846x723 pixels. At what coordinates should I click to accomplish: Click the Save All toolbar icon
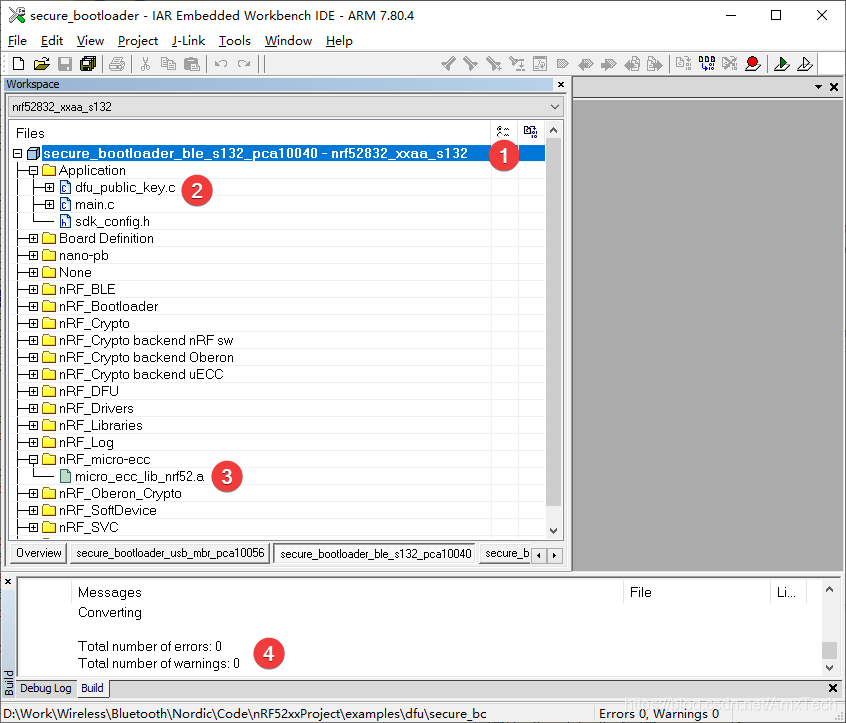[87, 64]
